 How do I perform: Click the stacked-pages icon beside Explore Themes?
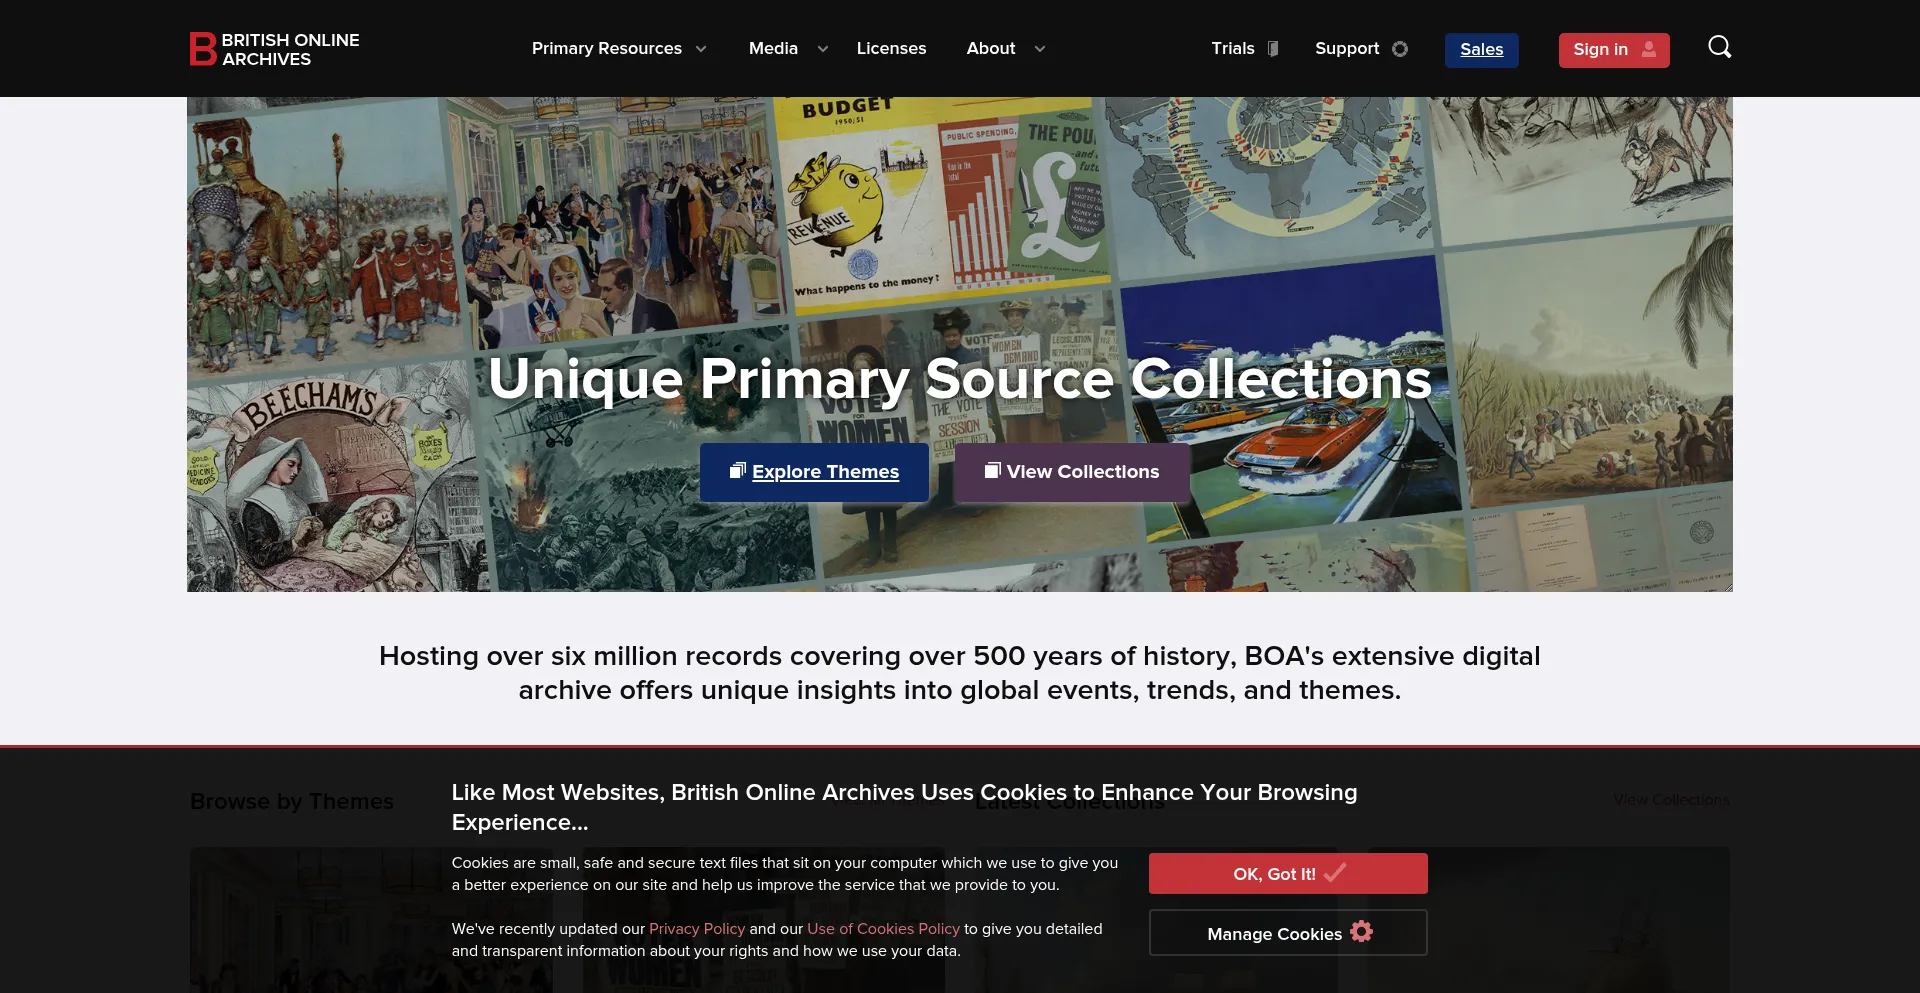(x=738, y=470)
